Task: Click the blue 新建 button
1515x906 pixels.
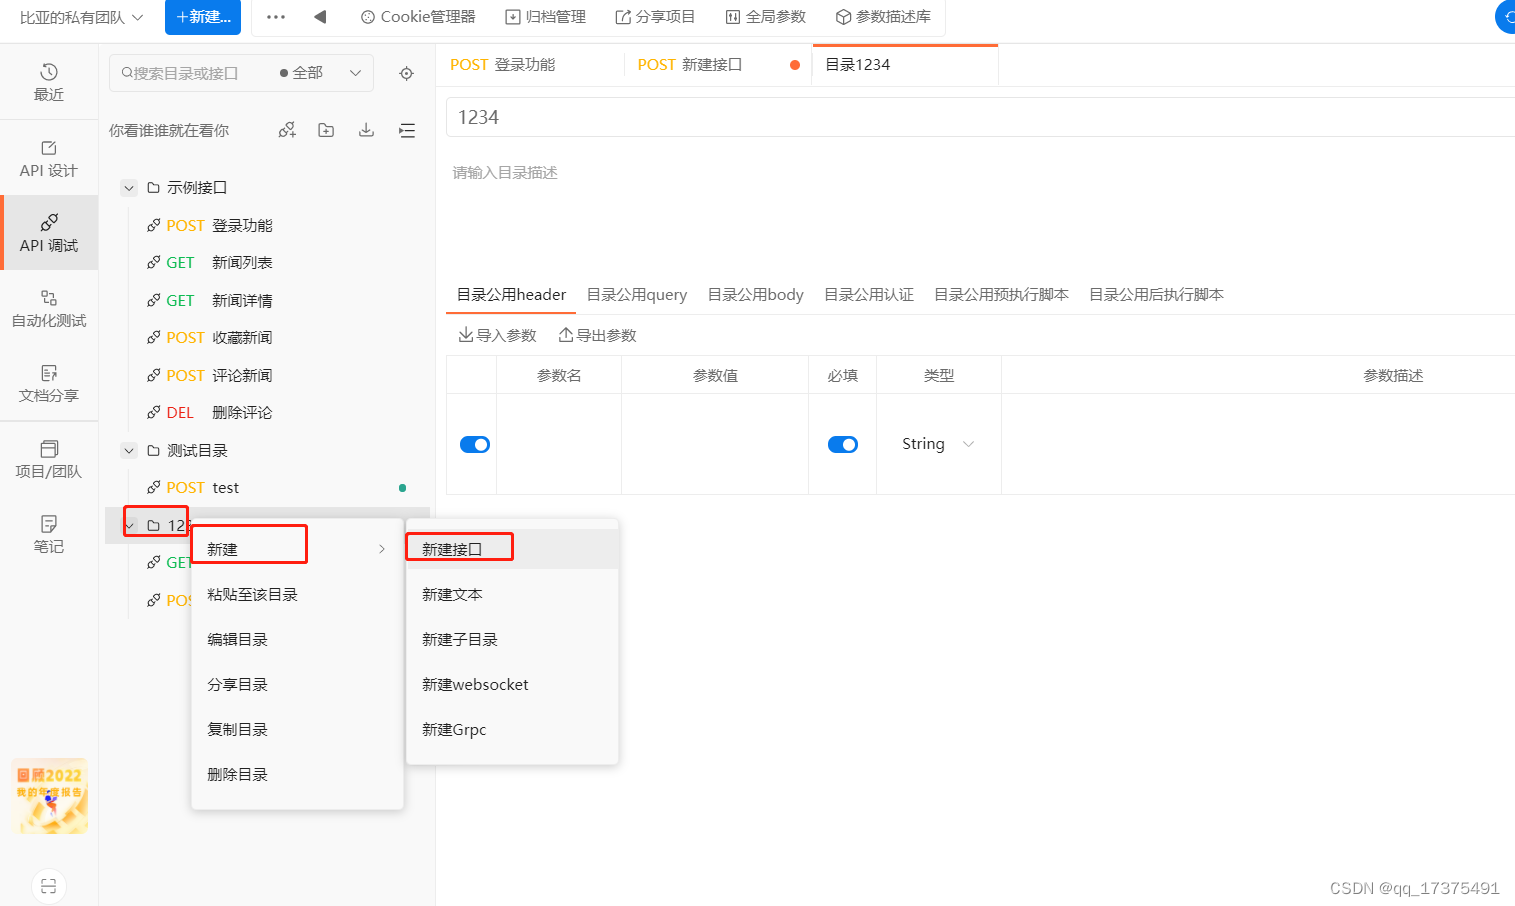Action: 203,17
